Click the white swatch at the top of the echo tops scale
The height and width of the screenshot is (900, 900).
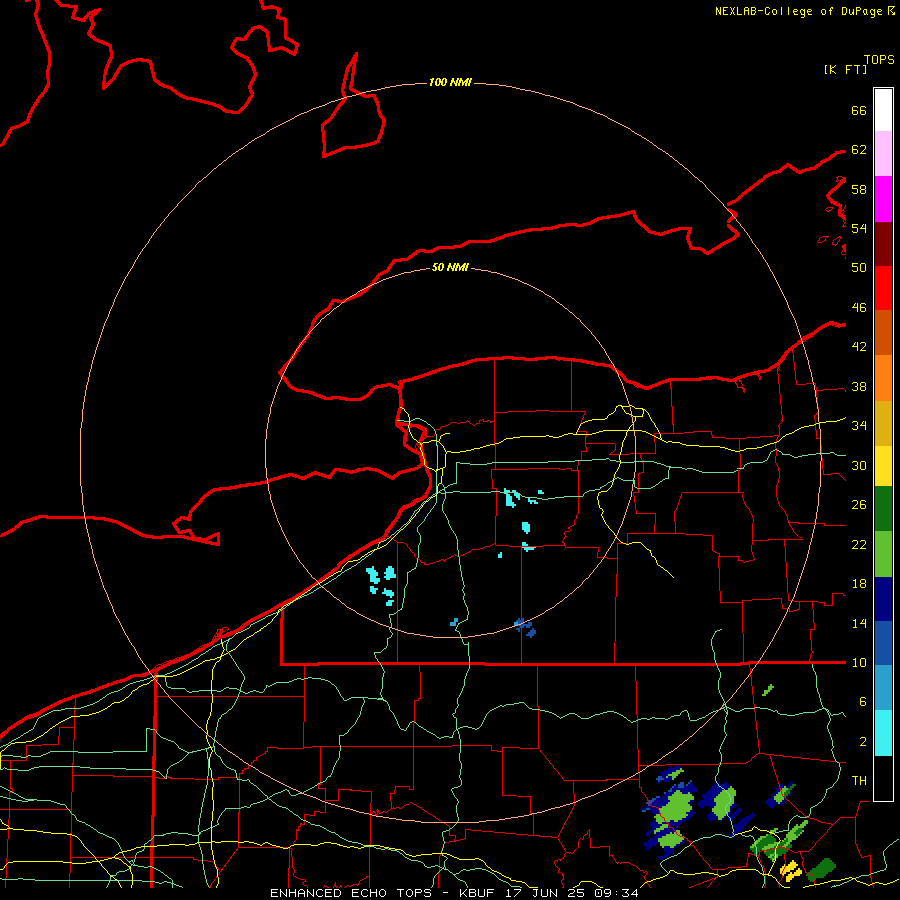(x=883, y=110)
